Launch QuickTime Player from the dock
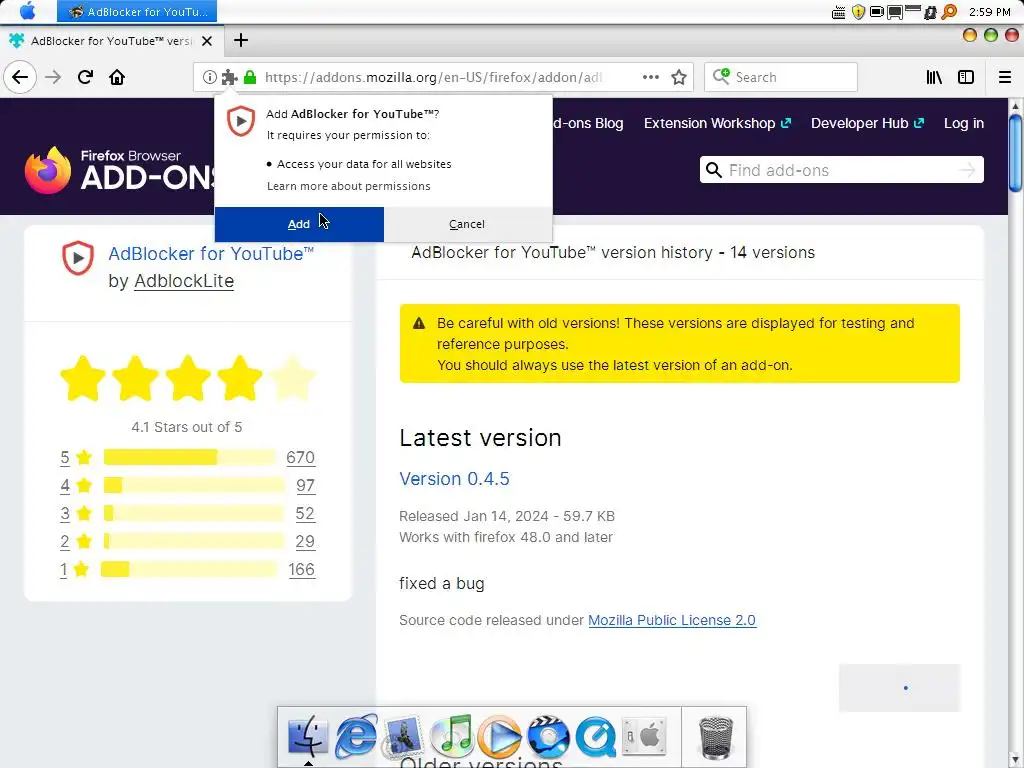1024x768 pixels. point(596,737)
